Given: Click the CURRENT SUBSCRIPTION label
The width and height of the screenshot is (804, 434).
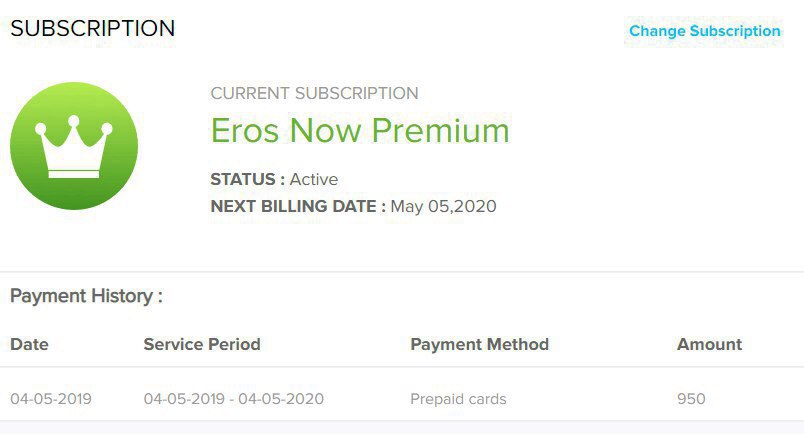Looking at the screenshot, I should 314,93.
